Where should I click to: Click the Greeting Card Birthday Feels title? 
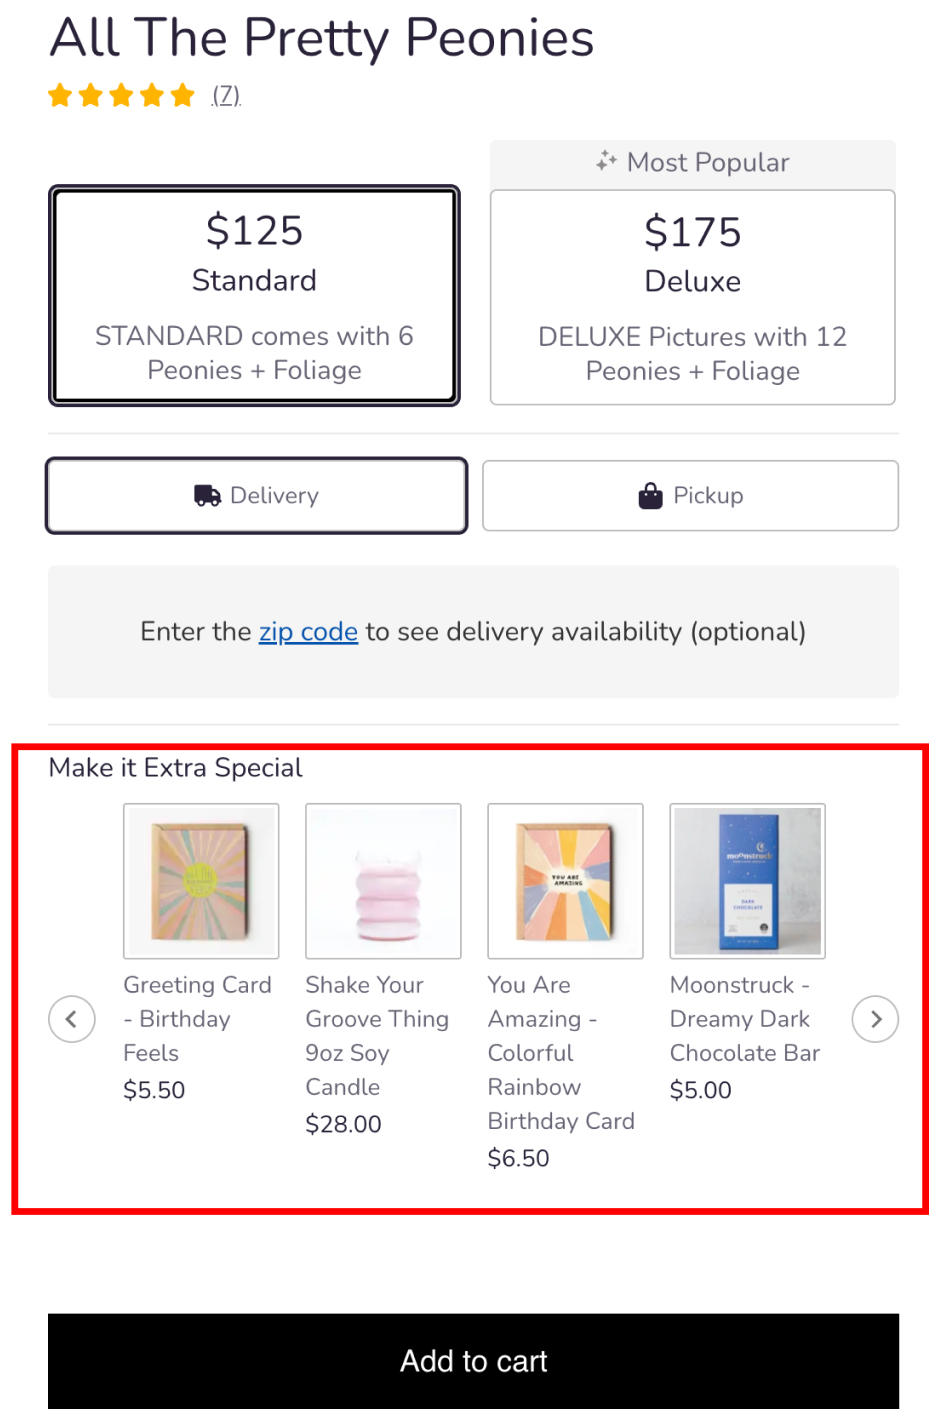tap(197, 1019)
